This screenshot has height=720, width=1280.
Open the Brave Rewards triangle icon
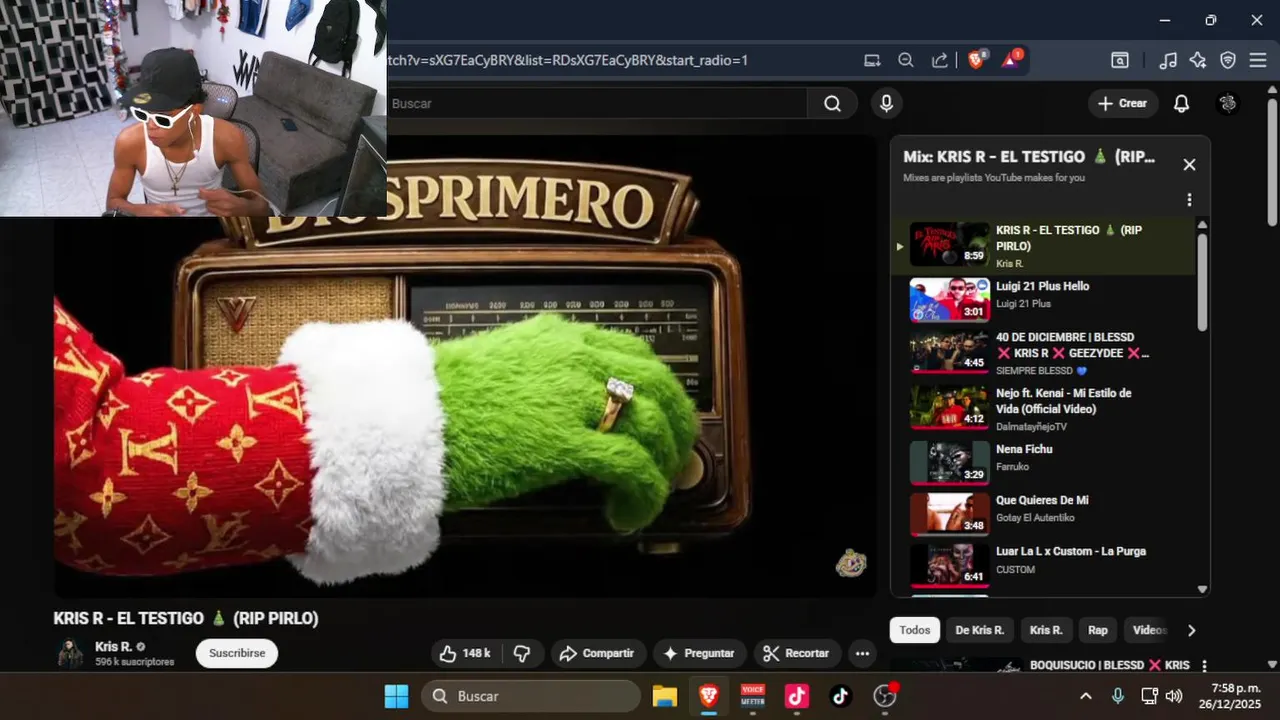[x=1011, y=59]
